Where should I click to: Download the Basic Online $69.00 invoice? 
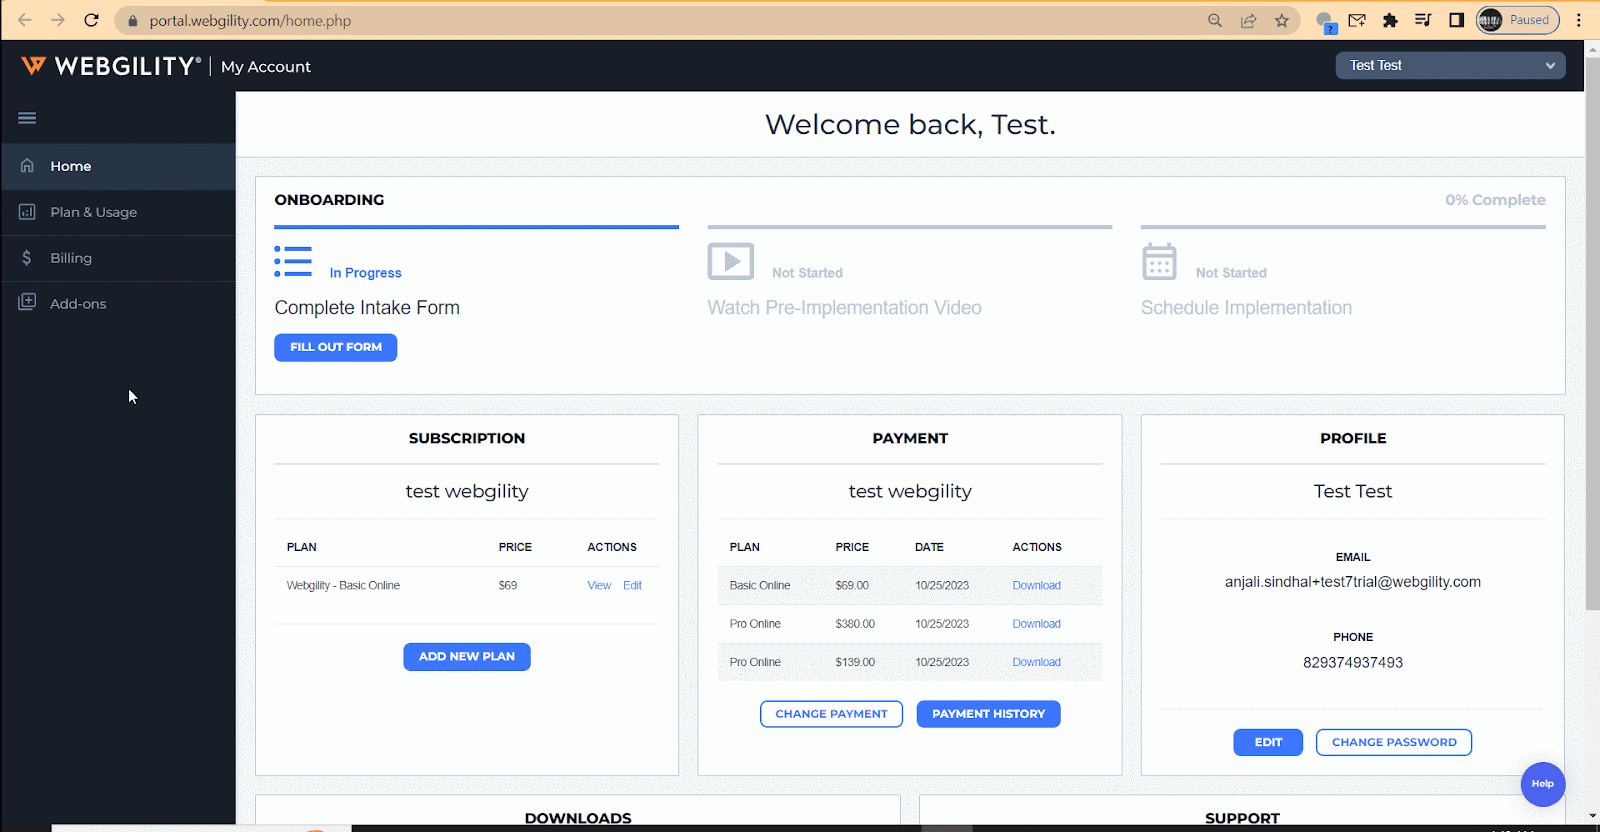tap(1036, 586)
